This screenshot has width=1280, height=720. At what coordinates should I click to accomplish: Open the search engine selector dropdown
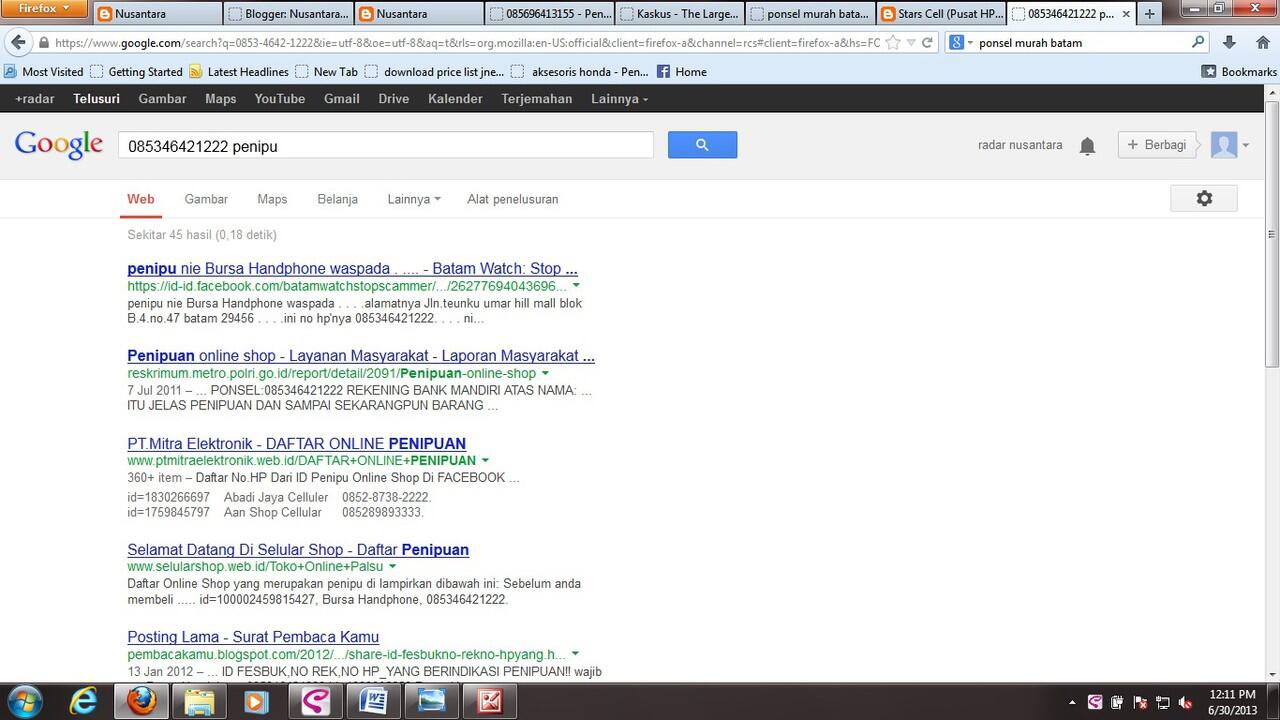point(960,43)
